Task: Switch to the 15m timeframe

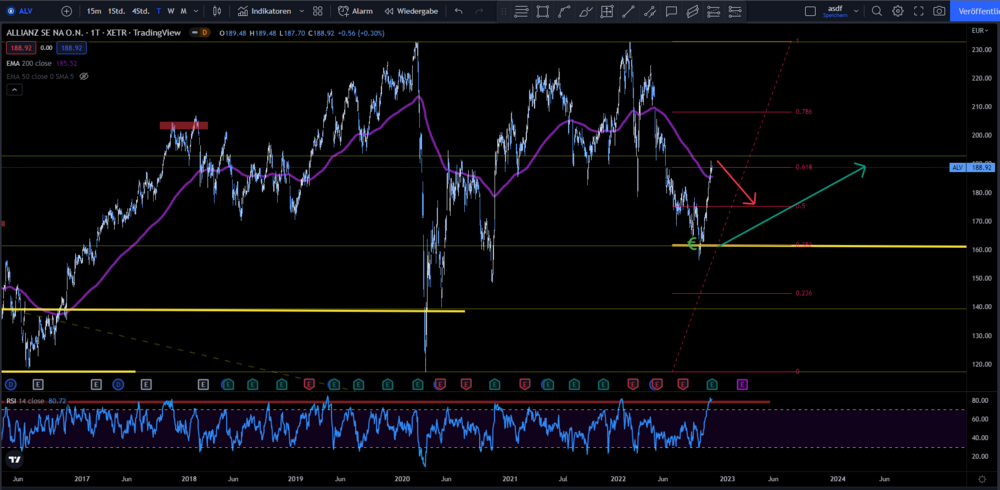Action: click(x=93, y=11)
